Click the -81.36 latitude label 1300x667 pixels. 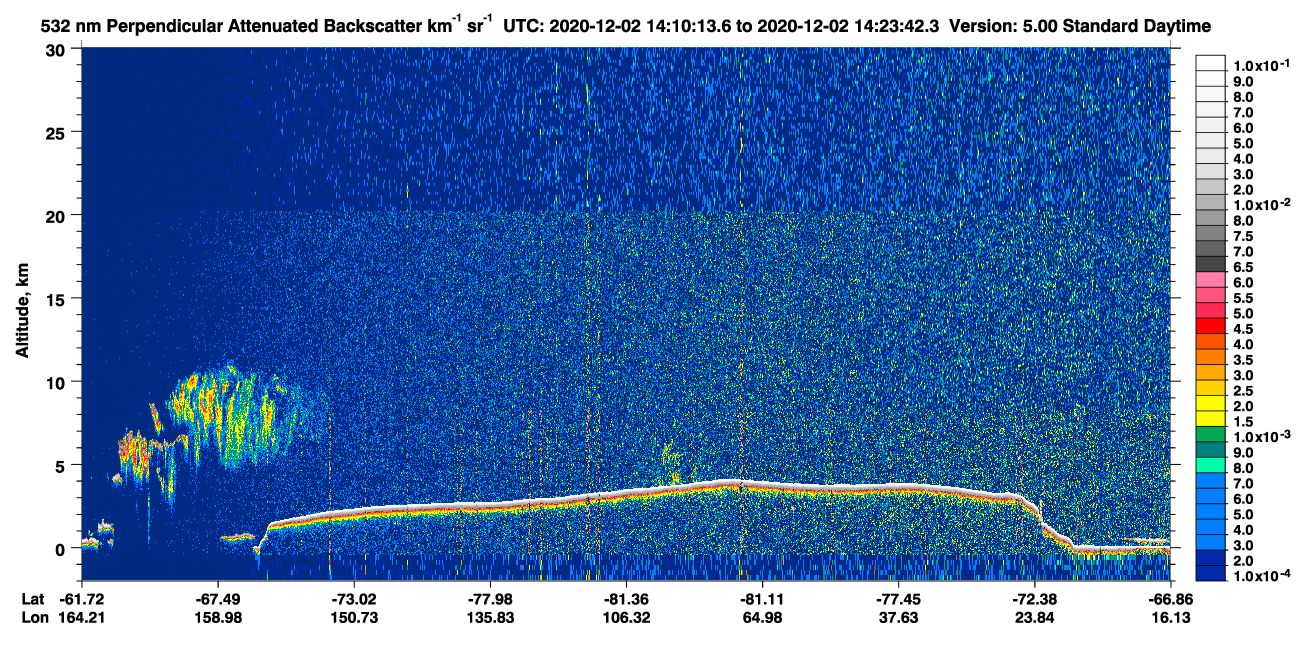point(626,599)
